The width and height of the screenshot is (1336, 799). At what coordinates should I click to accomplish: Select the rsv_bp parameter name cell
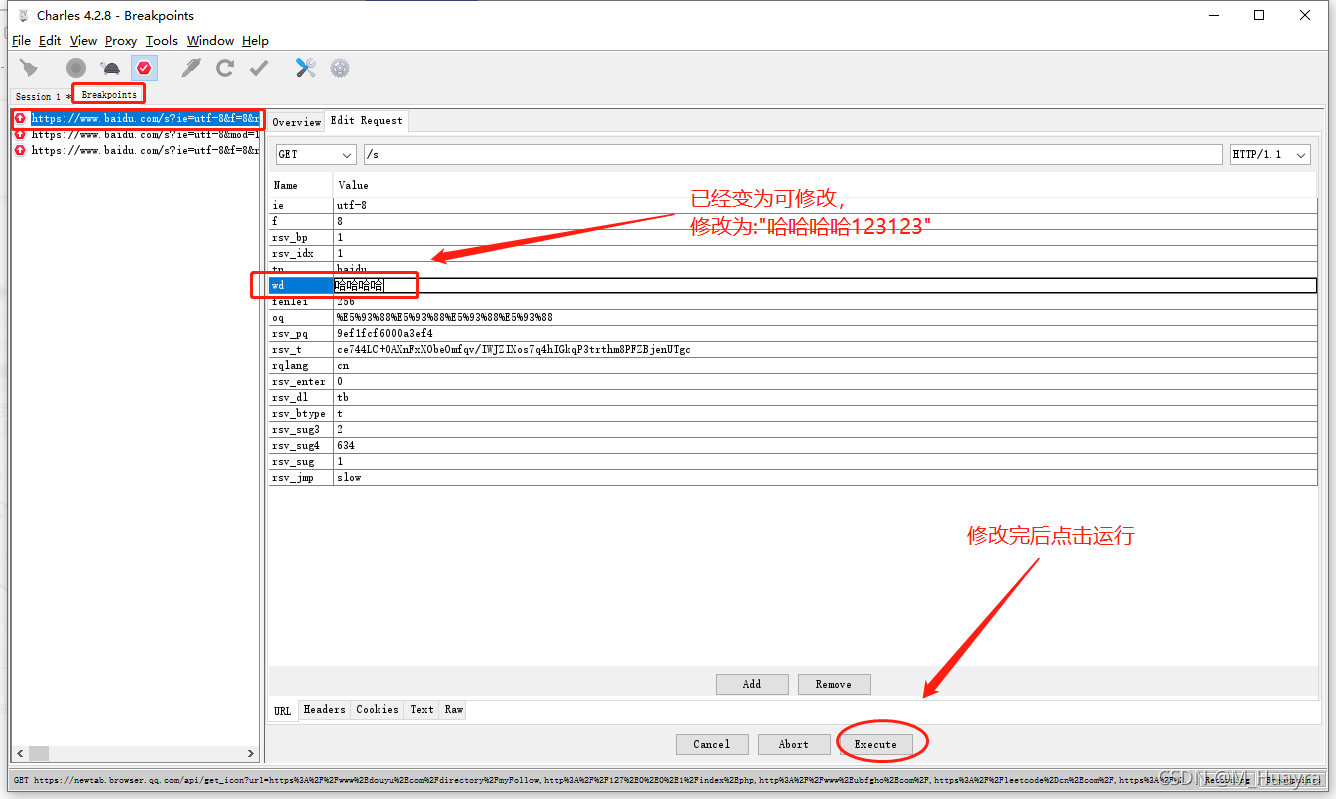[301, 237]
